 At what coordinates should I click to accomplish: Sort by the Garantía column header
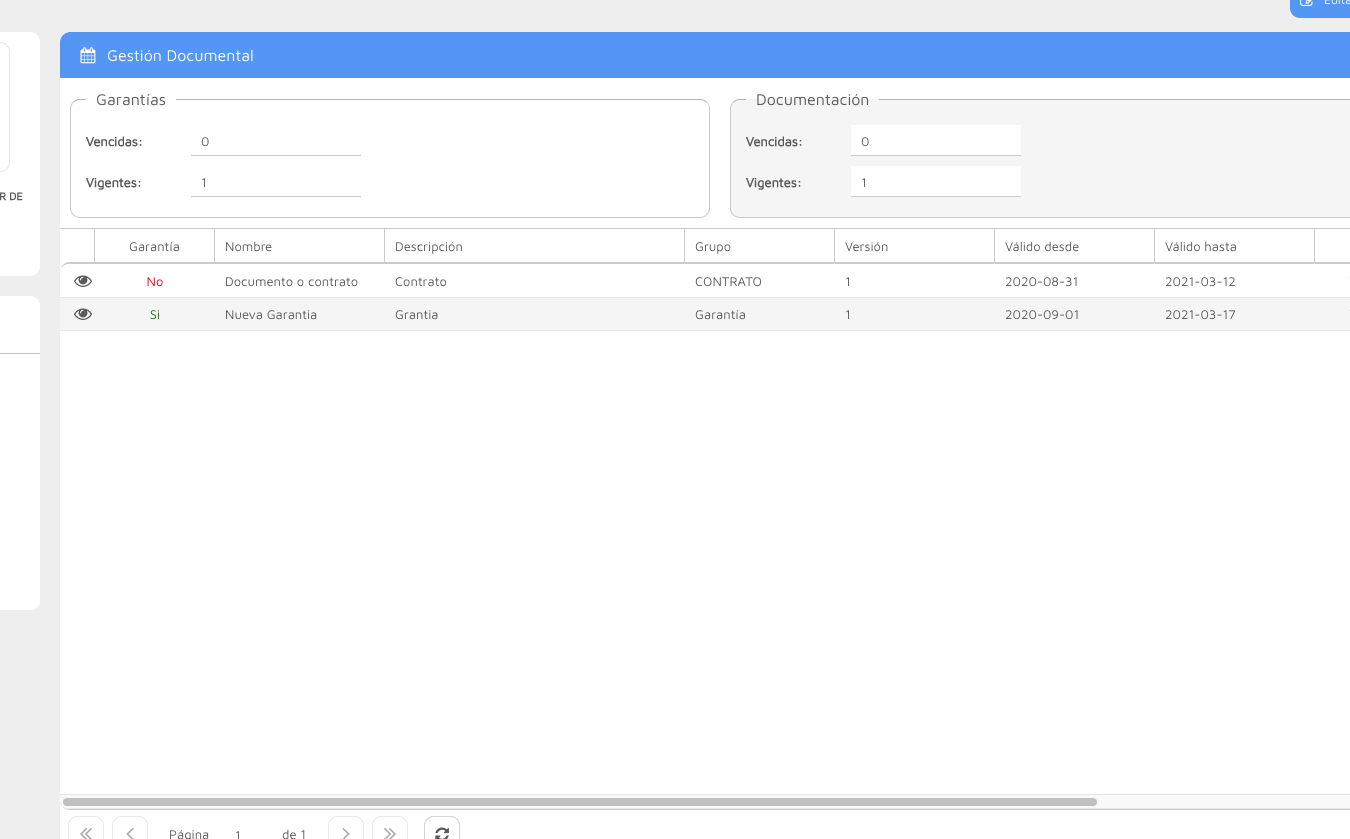[154, 246]
